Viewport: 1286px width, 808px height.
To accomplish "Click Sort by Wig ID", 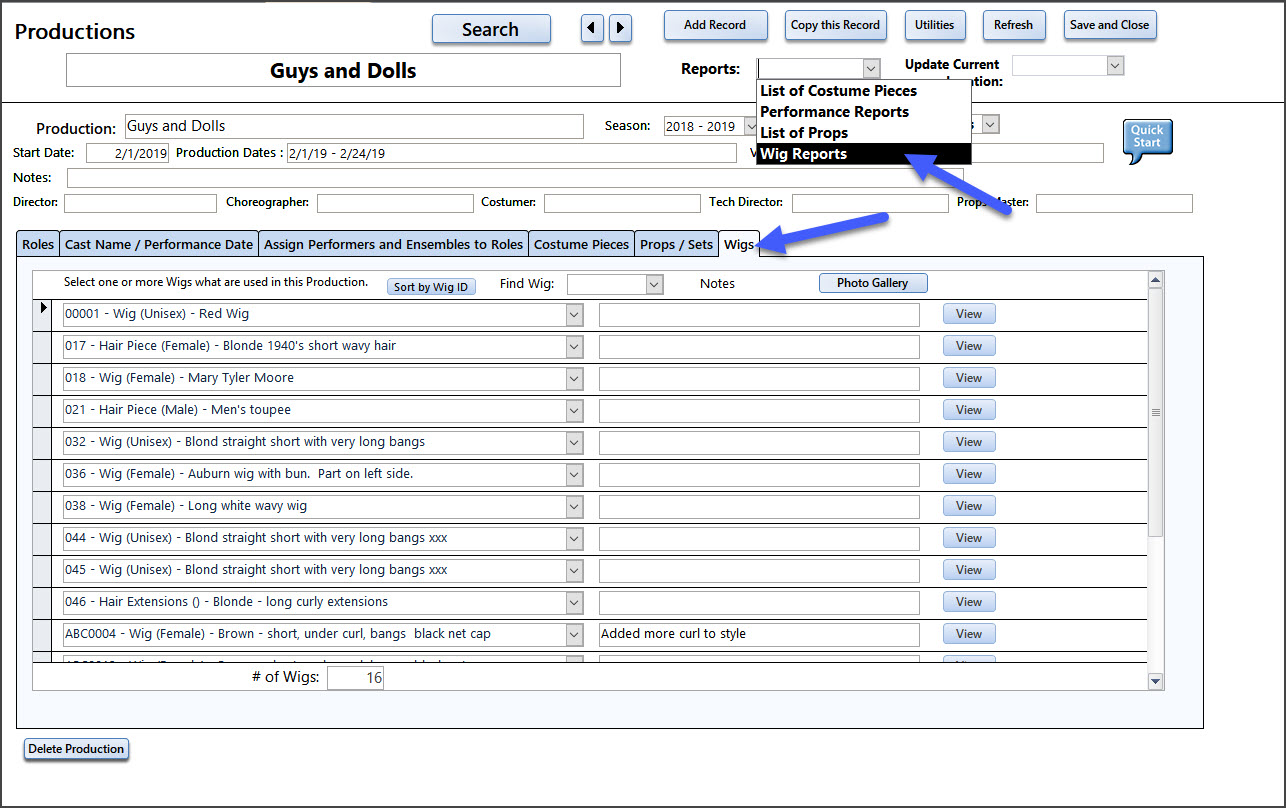I will [431, 287].
